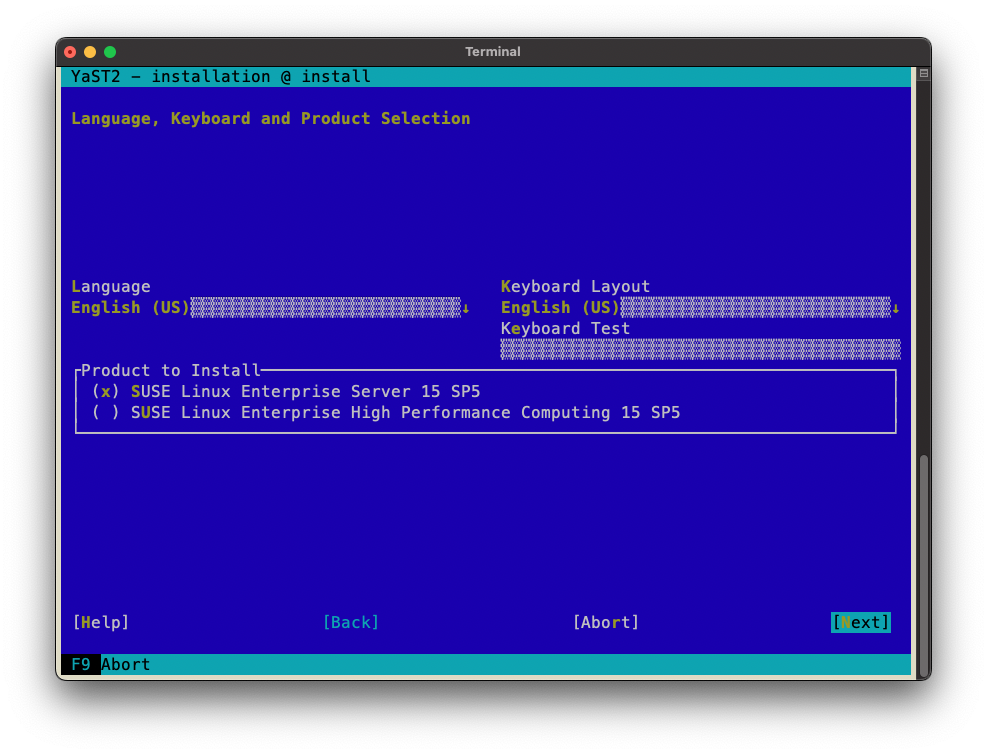Image resolution: width=987 pixels, height=754 pixels.
Task: Click the F9 Abort function key hint
Action: click(x=110, y=664)
